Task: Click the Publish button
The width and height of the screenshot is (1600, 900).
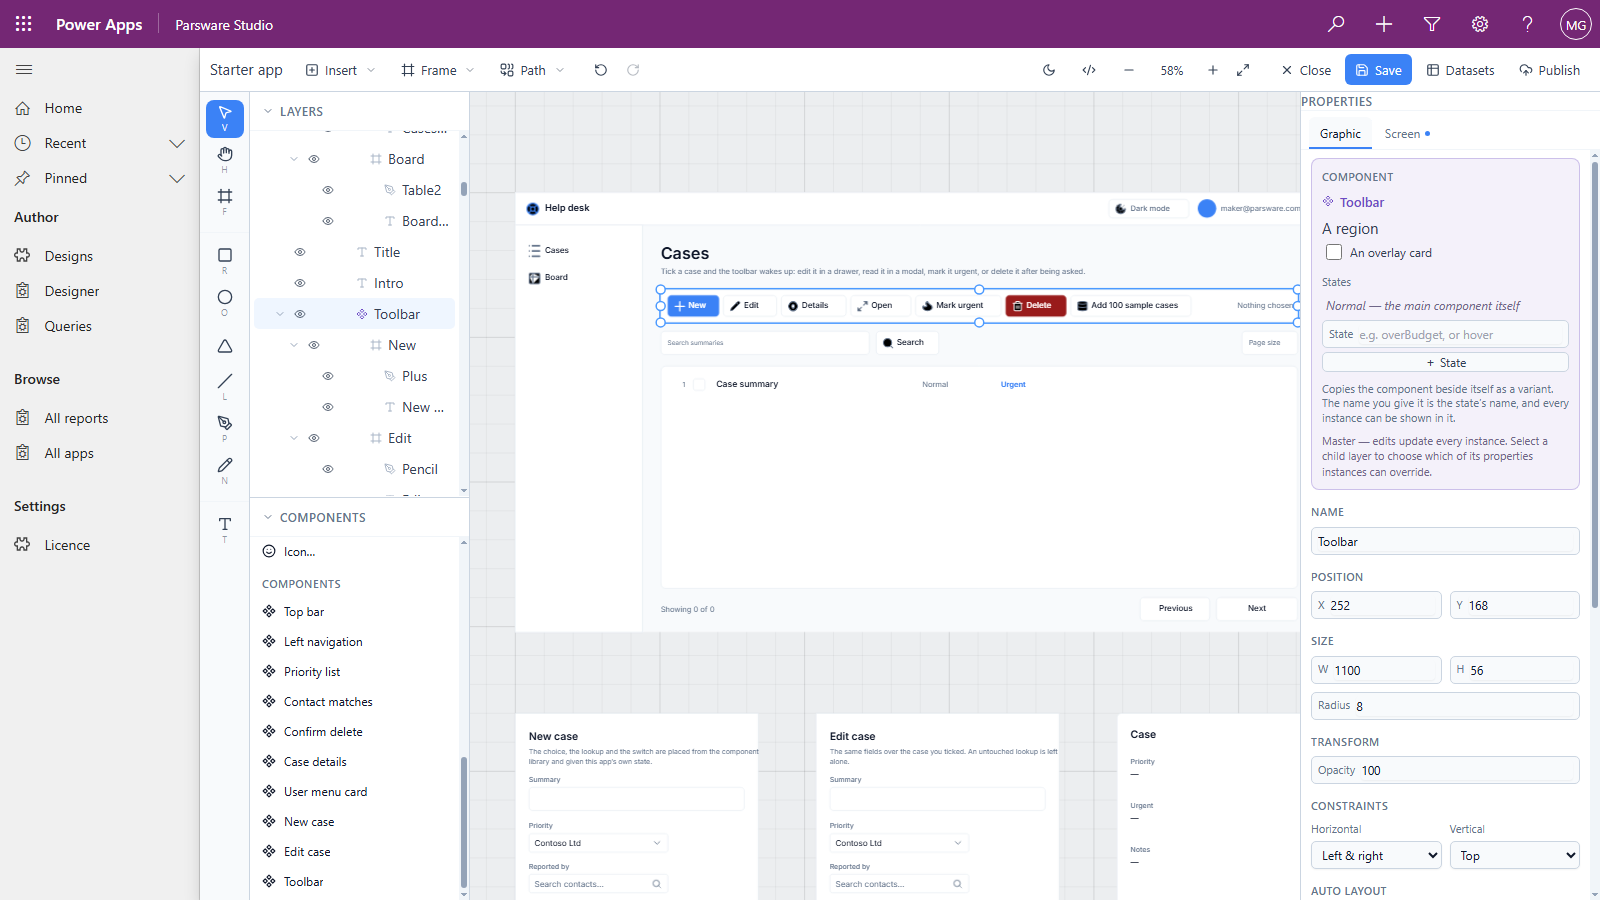Action: (x=1549, y=70)
